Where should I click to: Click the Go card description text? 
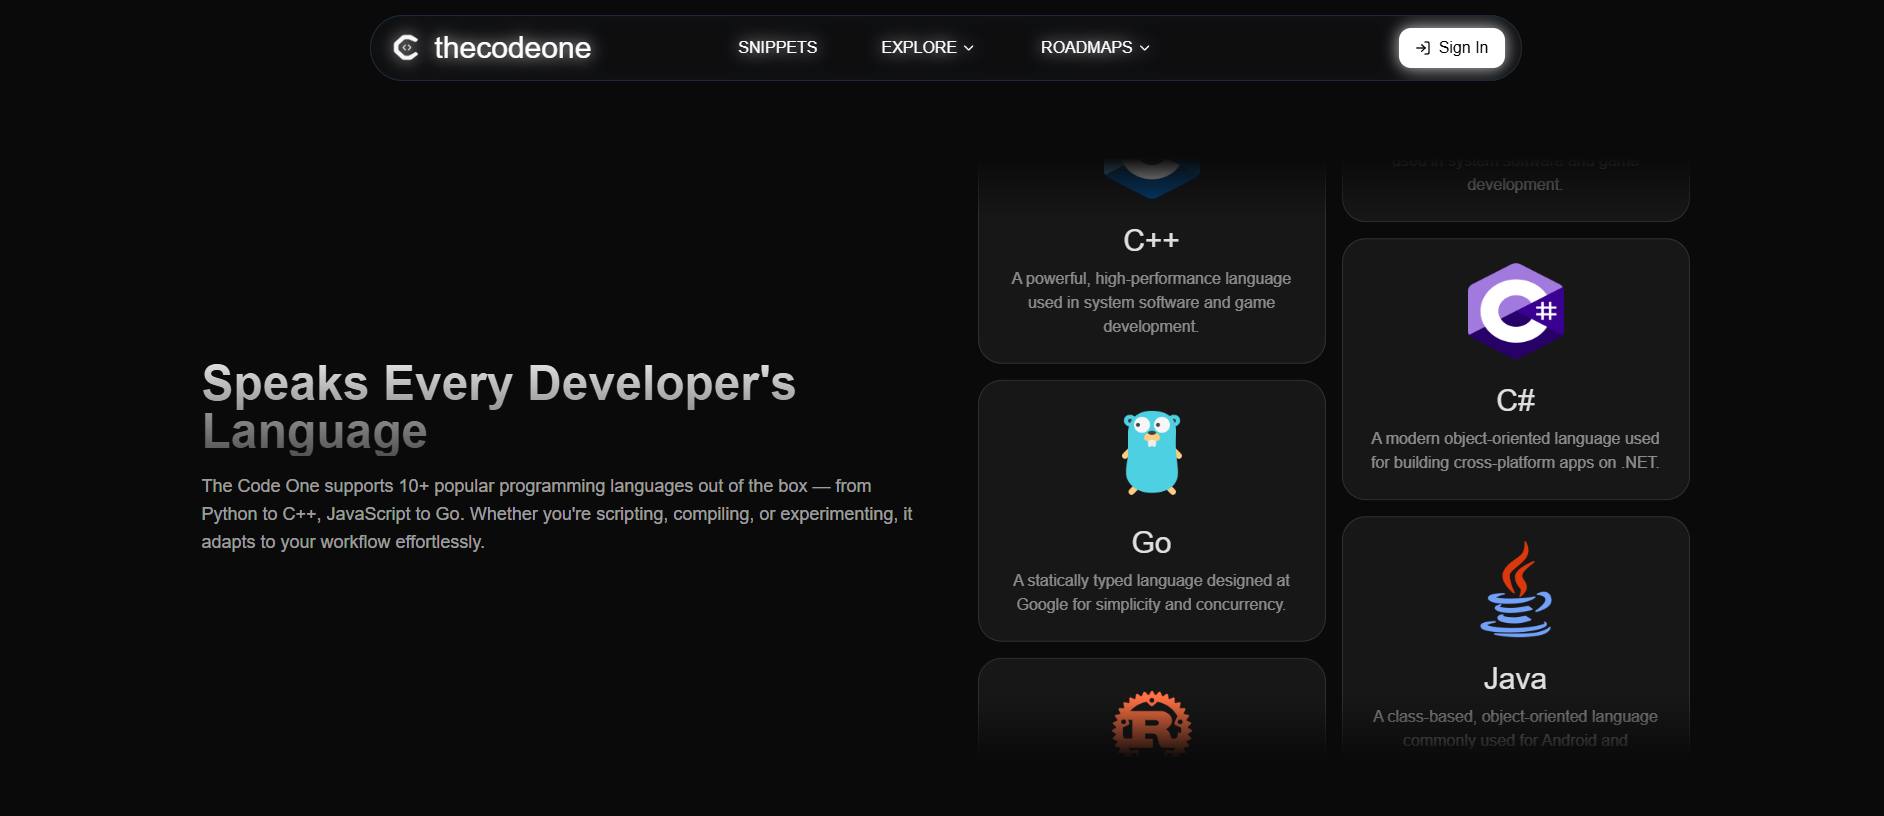pos(1151,592)
